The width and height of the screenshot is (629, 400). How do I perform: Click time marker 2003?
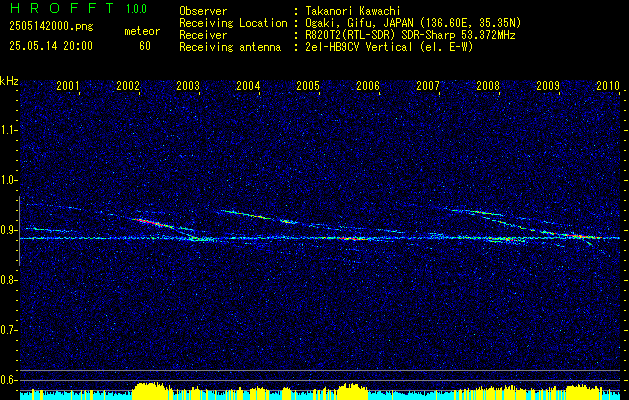[188, 85]
